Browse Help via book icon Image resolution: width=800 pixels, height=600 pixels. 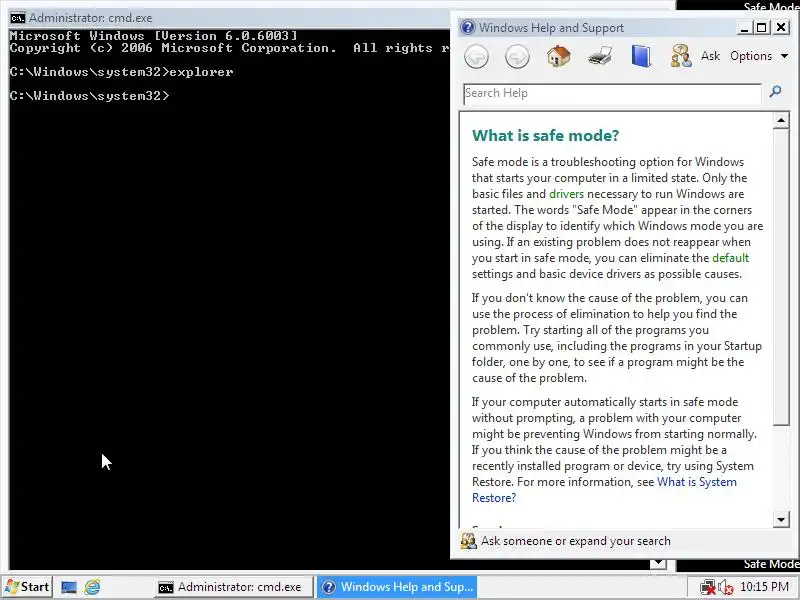pyautogui.click(x=641, y=56)
